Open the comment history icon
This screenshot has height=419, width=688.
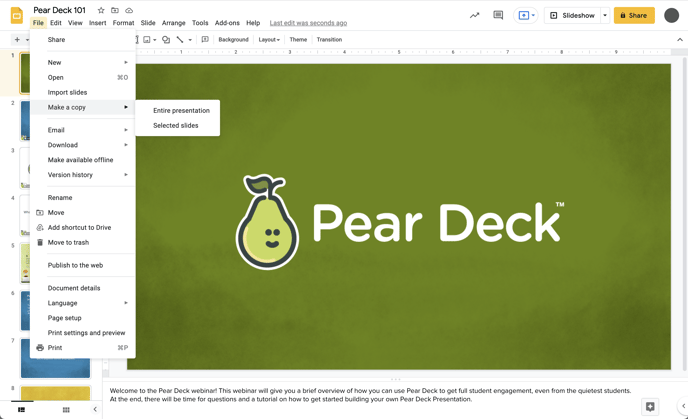pos(498,15)
